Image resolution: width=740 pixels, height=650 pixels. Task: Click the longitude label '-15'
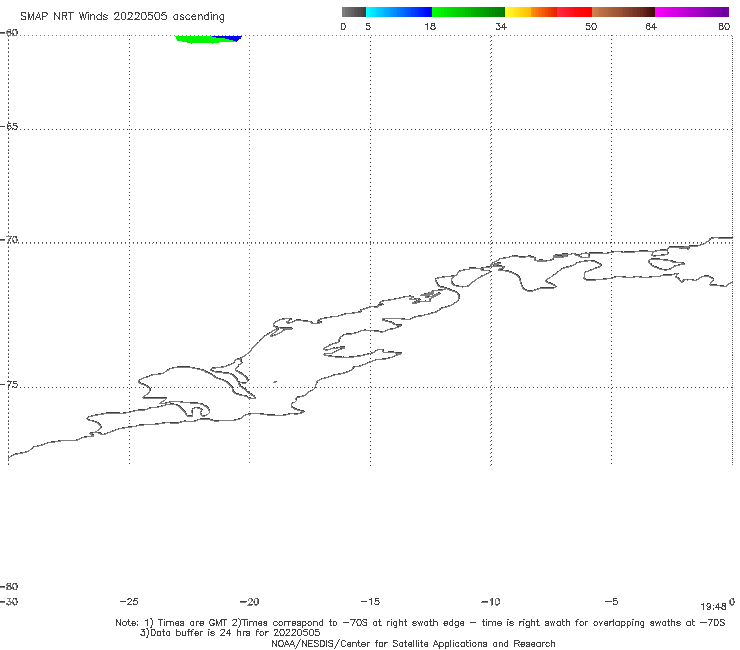pos(370,601)
